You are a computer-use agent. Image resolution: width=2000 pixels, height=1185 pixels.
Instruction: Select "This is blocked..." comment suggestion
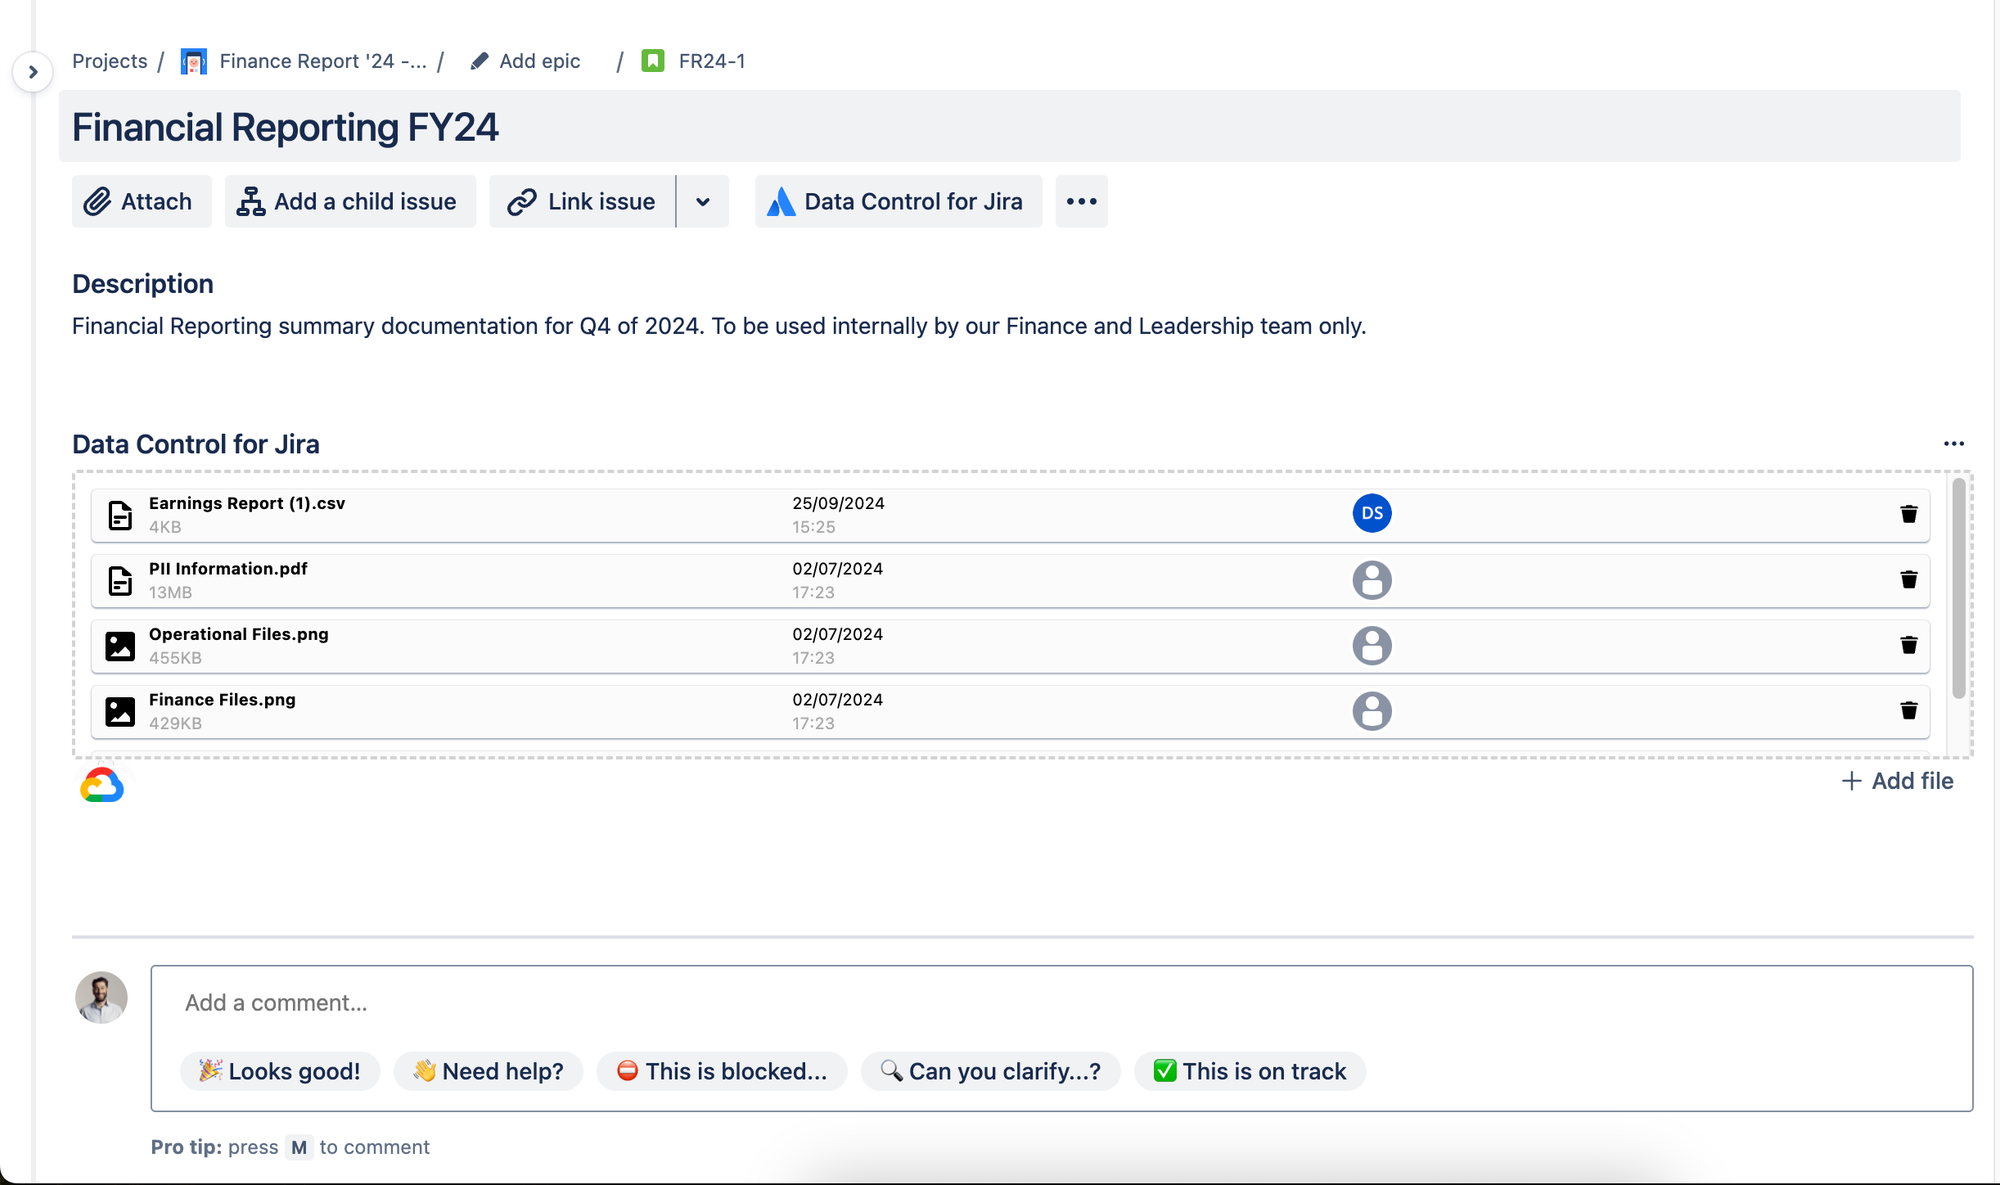coord(722,1071)
